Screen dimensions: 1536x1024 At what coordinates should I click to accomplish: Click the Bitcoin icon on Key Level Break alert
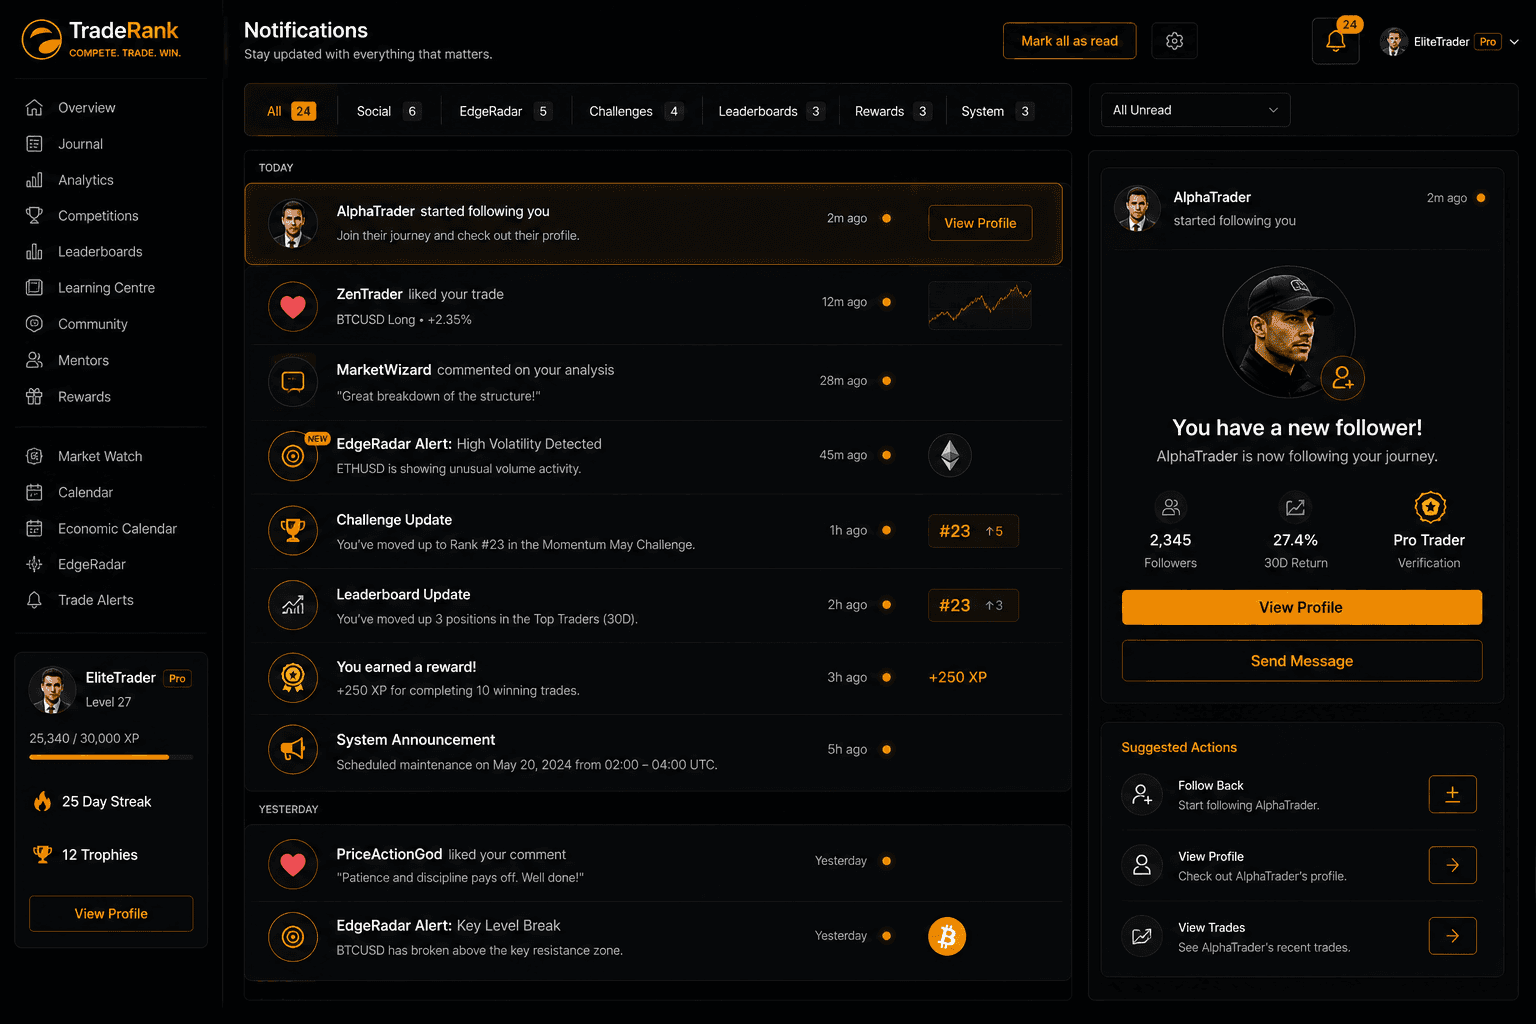pyautogui.click(x=947, y=936)
